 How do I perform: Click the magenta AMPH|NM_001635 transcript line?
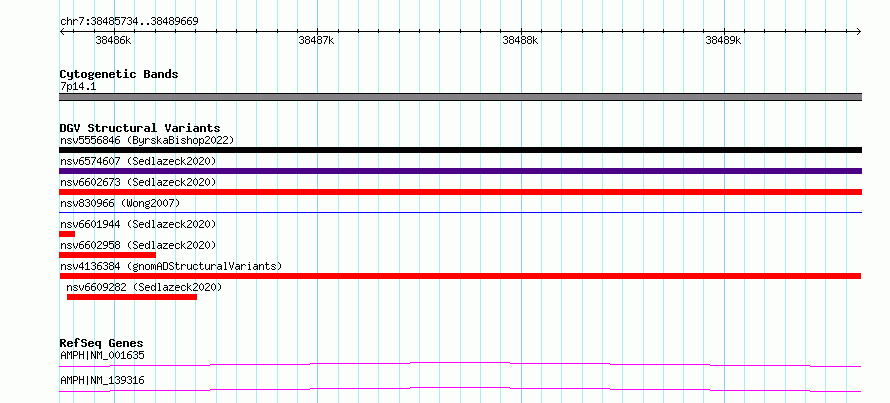460,364
